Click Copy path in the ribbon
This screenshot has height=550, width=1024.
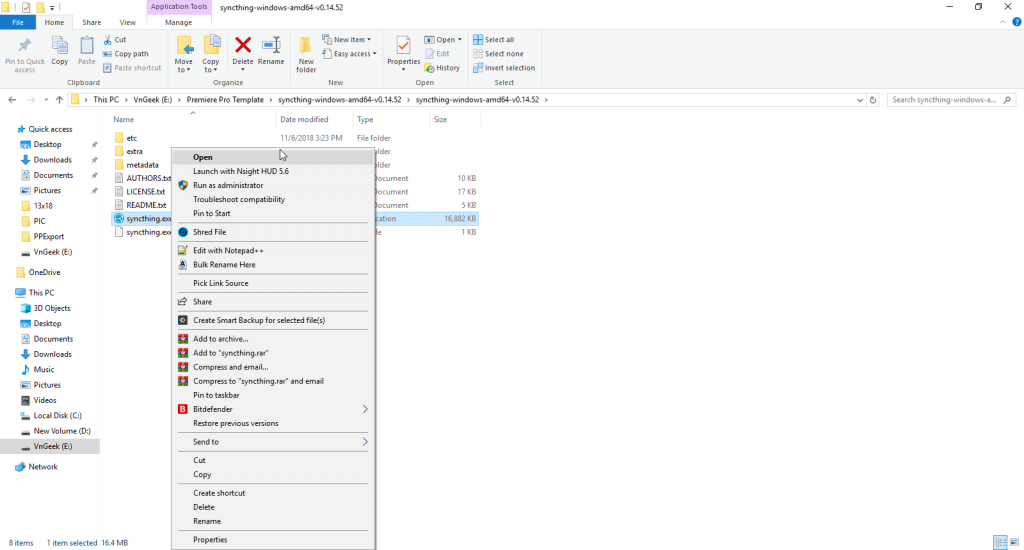(x=125, y=54)
